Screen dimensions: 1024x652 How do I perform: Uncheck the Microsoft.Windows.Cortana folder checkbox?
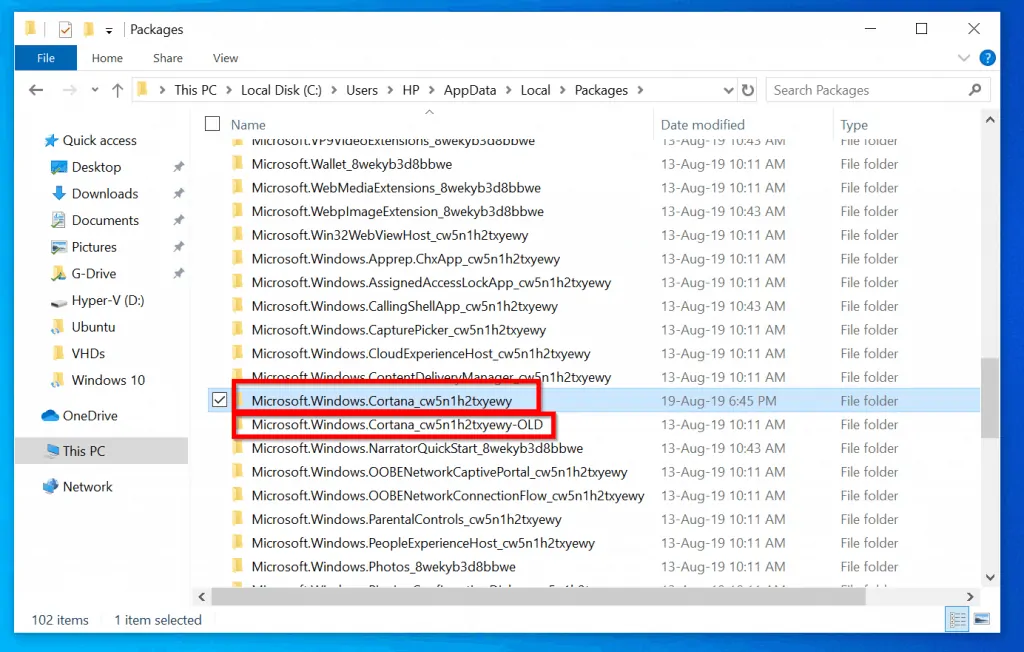coord(220,401)
